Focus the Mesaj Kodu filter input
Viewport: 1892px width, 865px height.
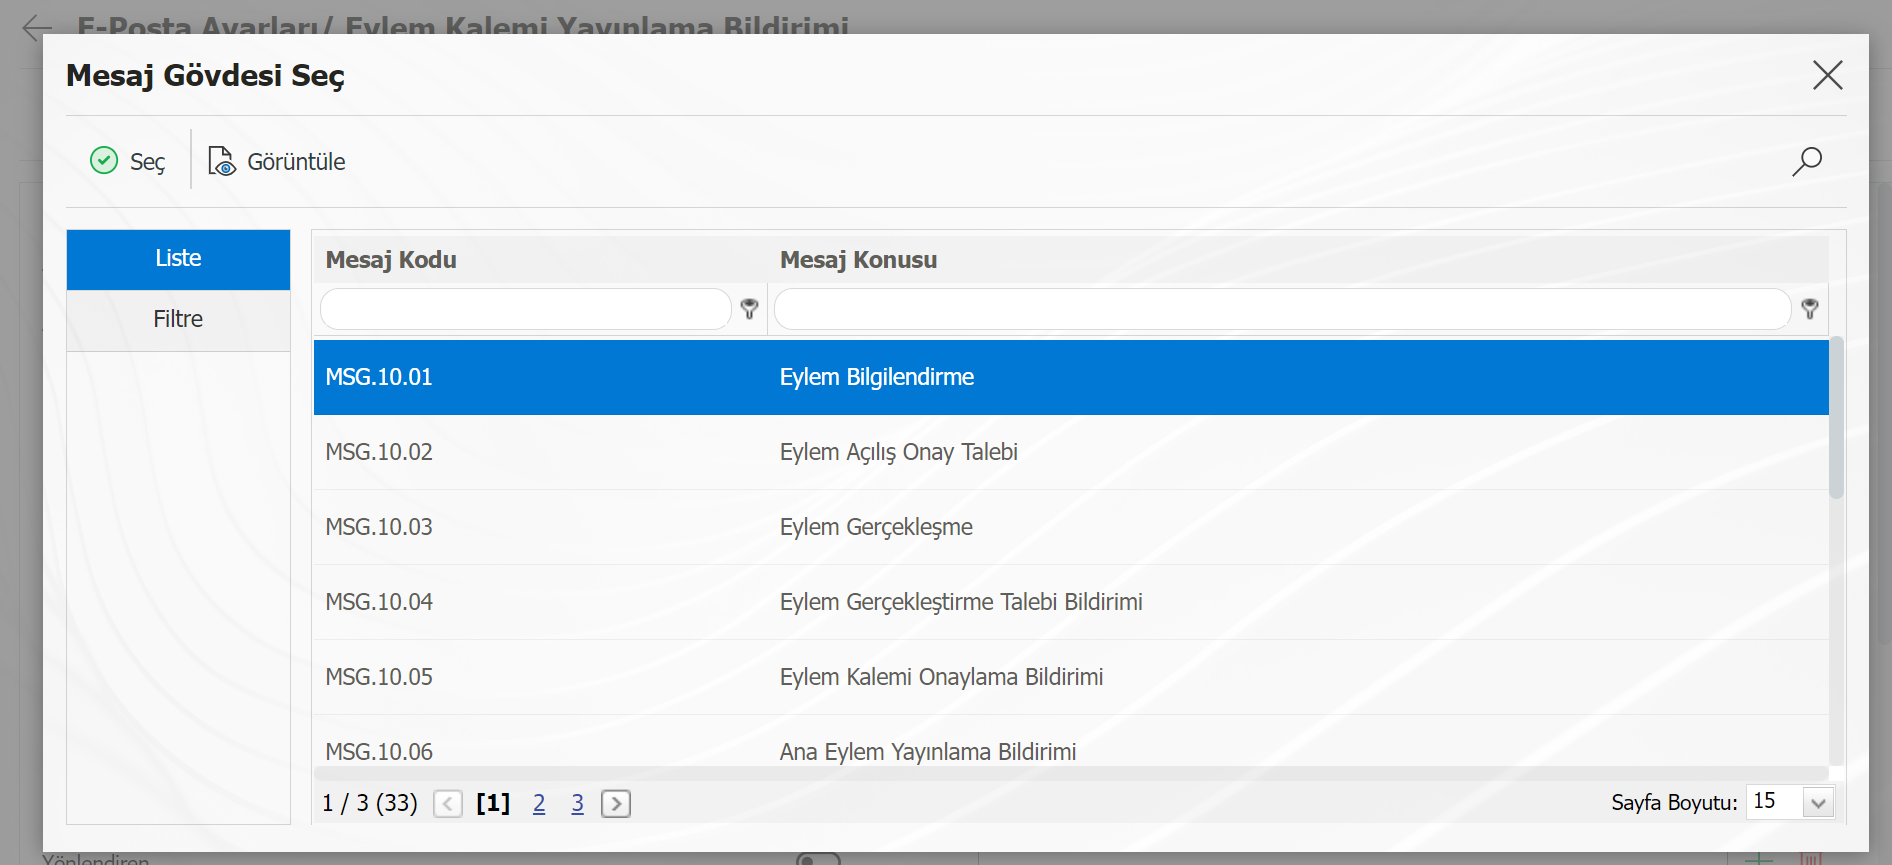526,309
